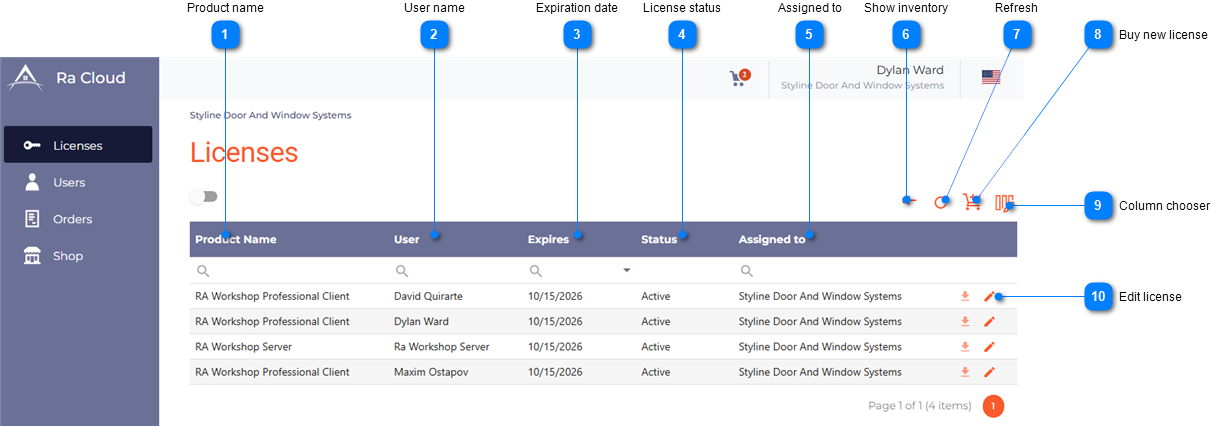Click the shopping cart icon in header
Screen dimensions: 1211x426
point(738,79)
